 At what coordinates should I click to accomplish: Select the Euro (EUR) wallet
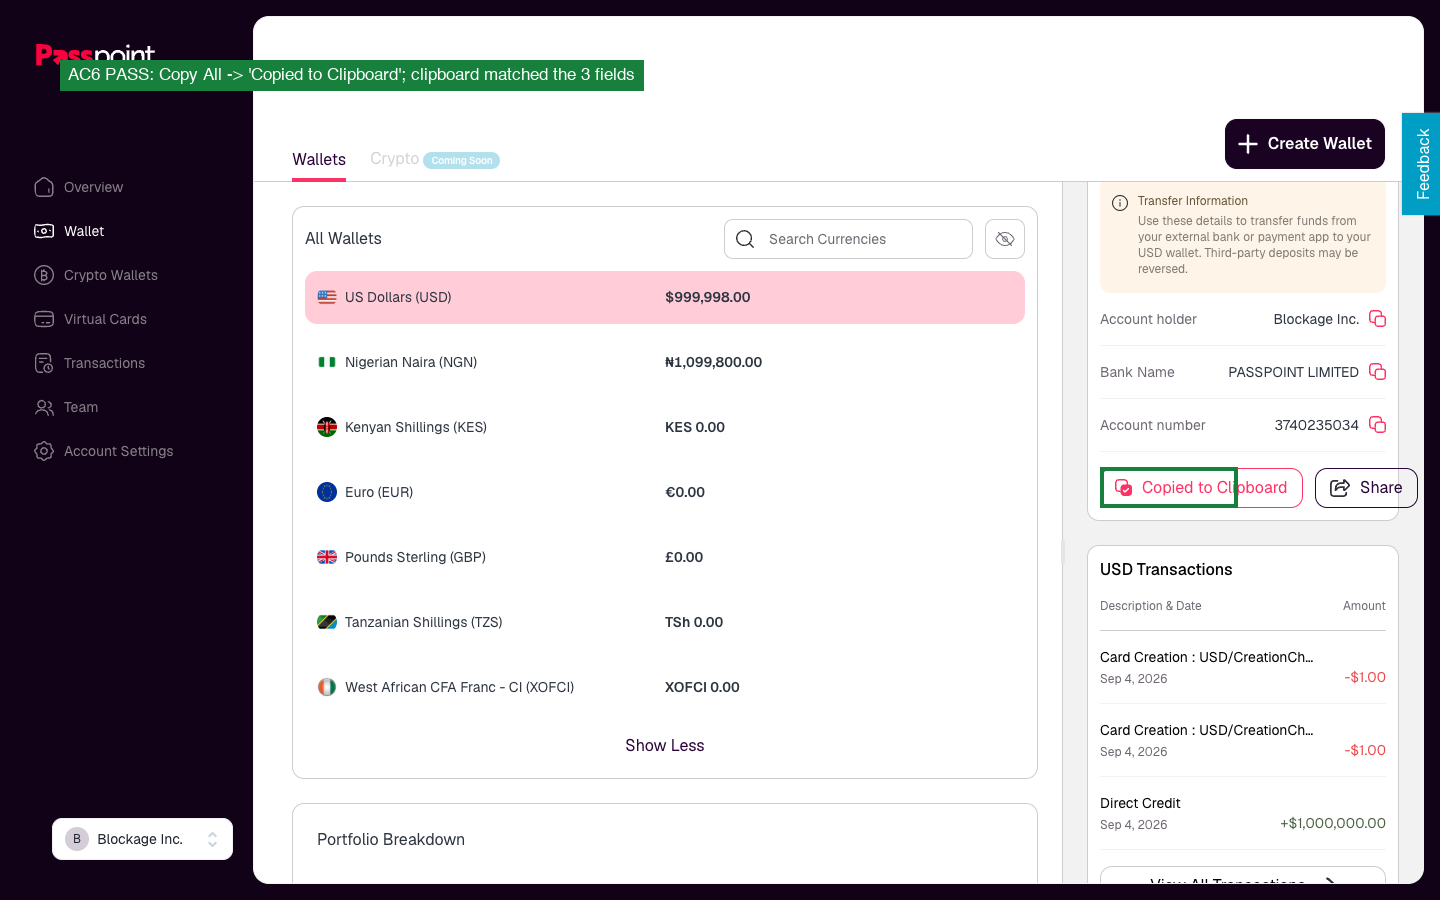pos(665,492)
